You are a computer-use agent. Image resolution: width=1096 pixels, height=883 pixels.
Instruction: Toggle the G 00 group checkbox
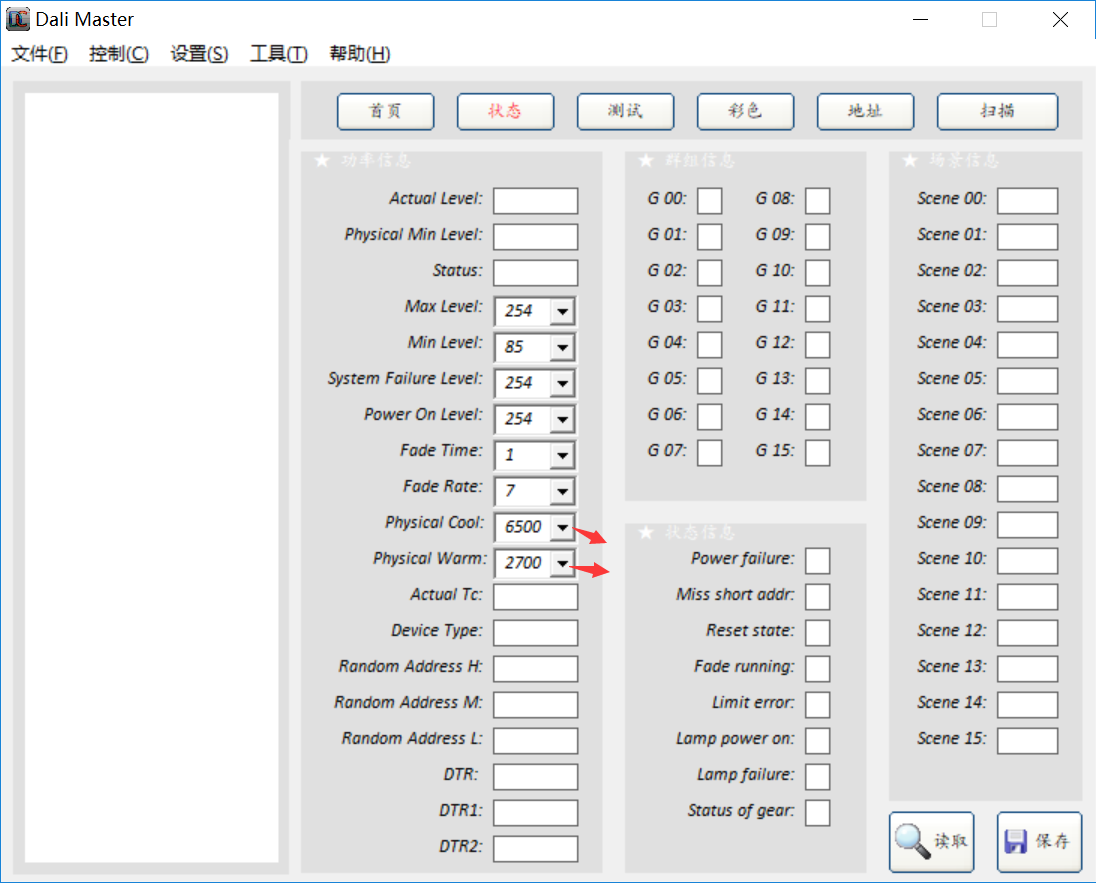point(709,200)
